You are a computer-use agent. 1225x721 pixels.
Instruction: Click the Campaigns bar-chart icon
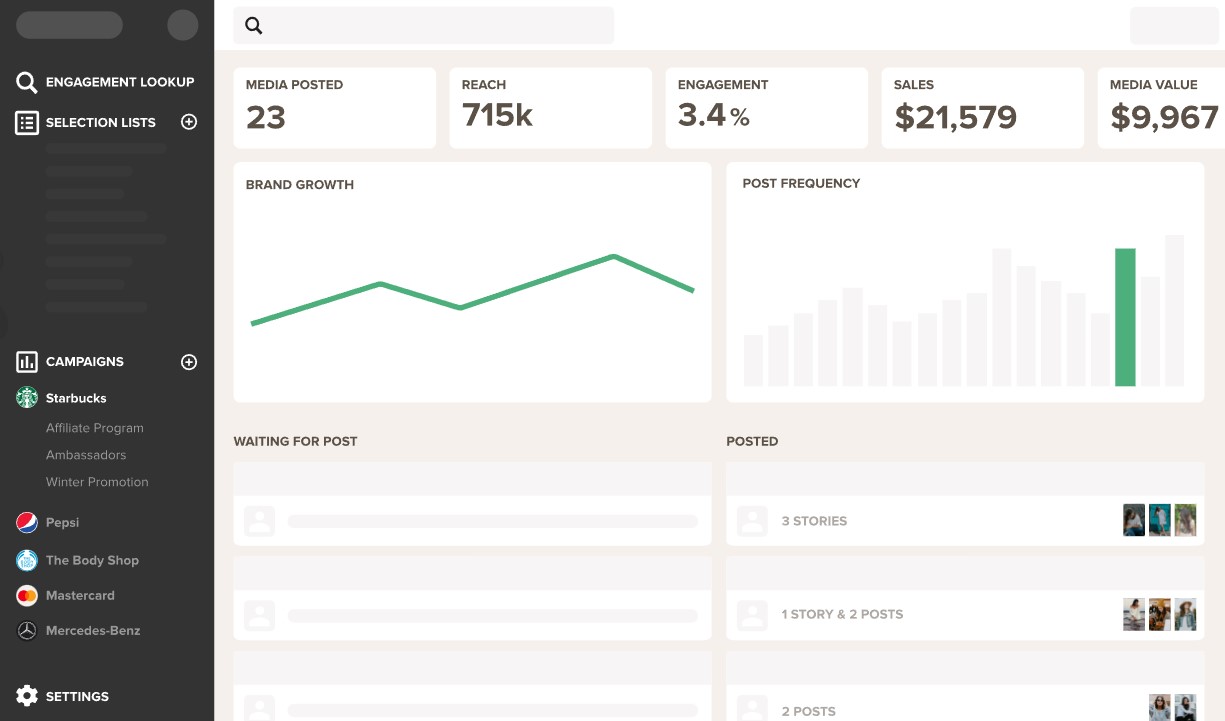(25, 362)
